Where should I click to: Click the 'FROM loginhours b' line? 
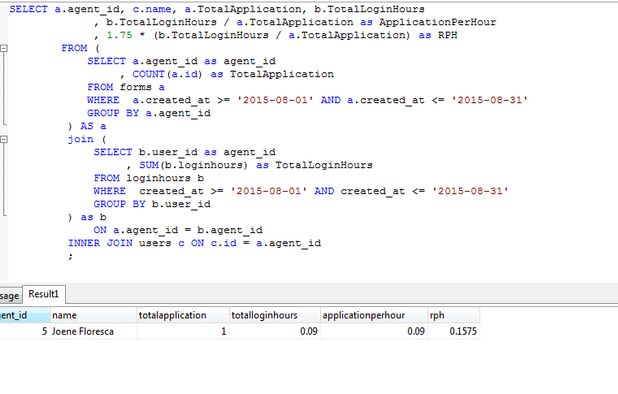coord(149,178)
